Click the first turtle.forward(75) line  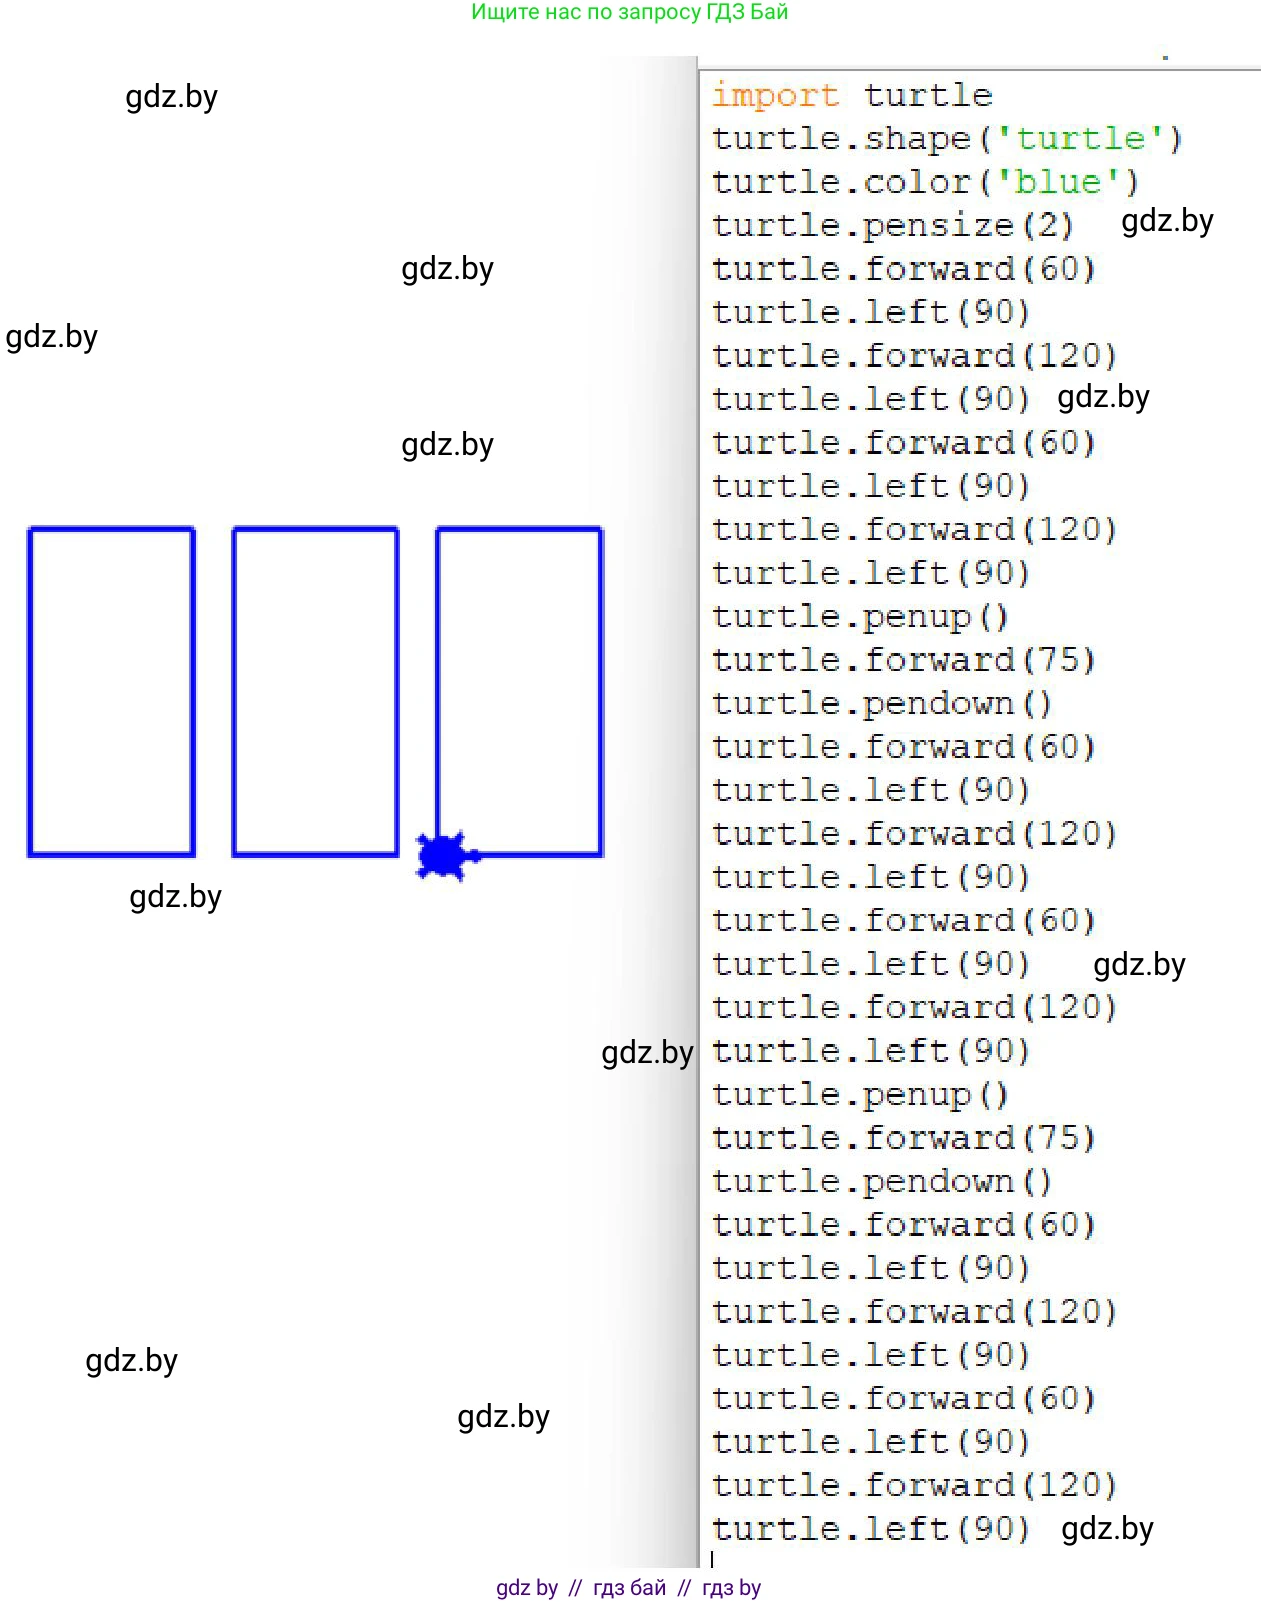(x=903, y=660)
